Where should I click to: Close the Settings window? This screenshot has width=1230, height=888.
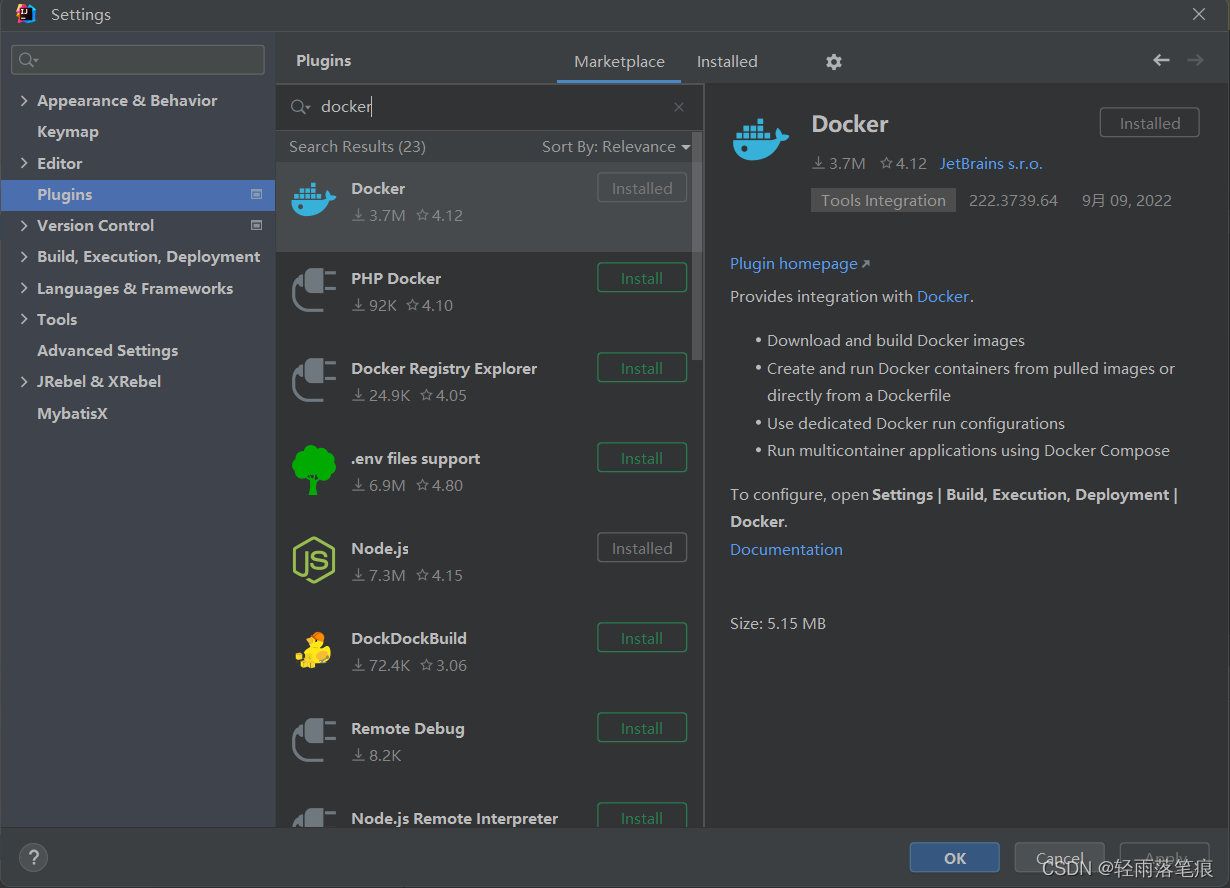[1199, 14]
